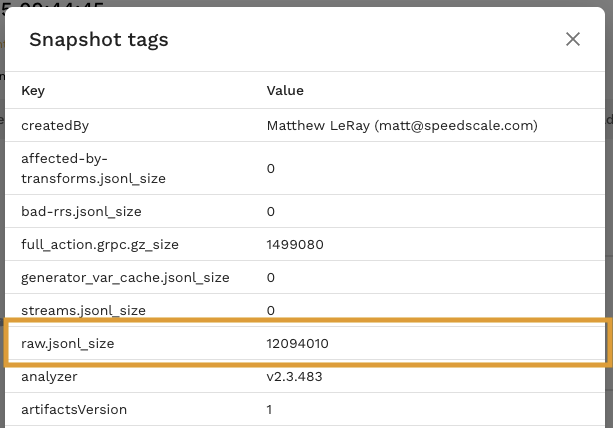The image size is (613, 428).
Task: Select the 'v2.3.483' analyzer version value
Action: (294, 377)
